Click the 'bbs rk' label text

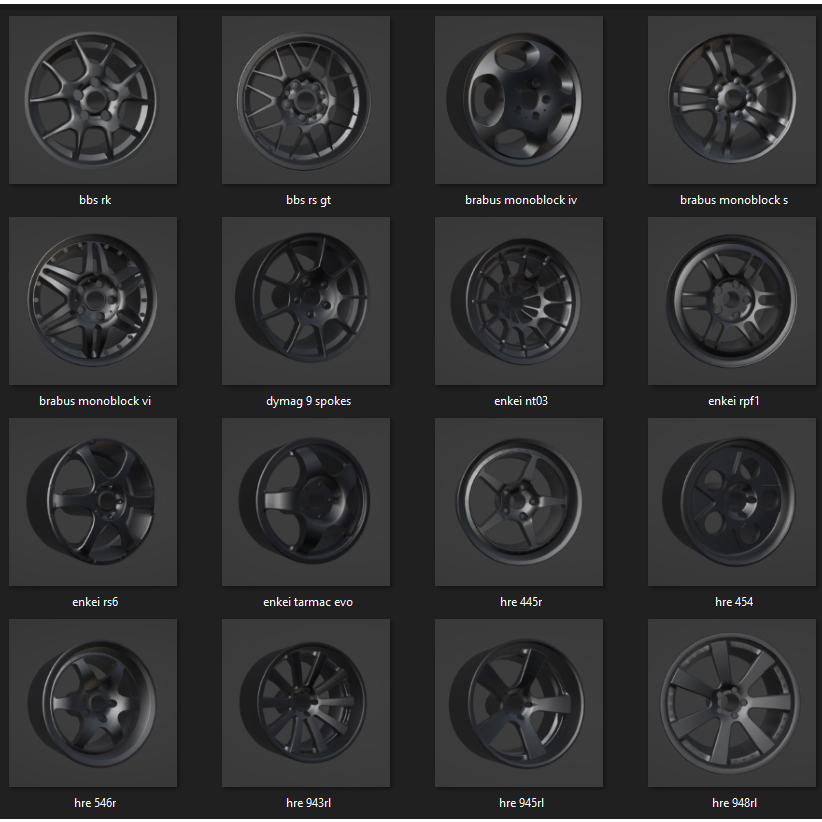click(x=95, y=200)
